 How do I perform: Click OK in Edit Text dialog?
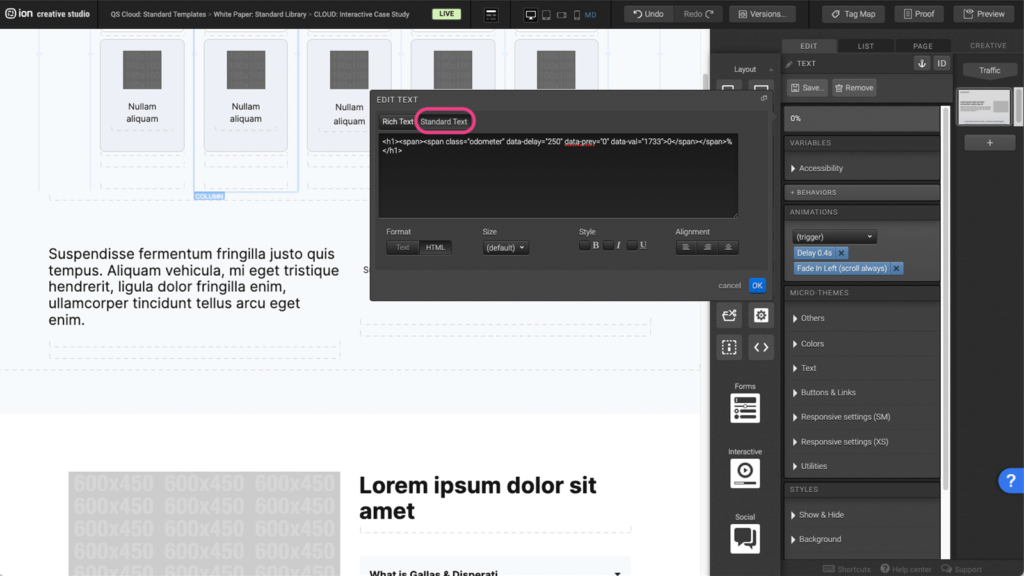point(757,285)
